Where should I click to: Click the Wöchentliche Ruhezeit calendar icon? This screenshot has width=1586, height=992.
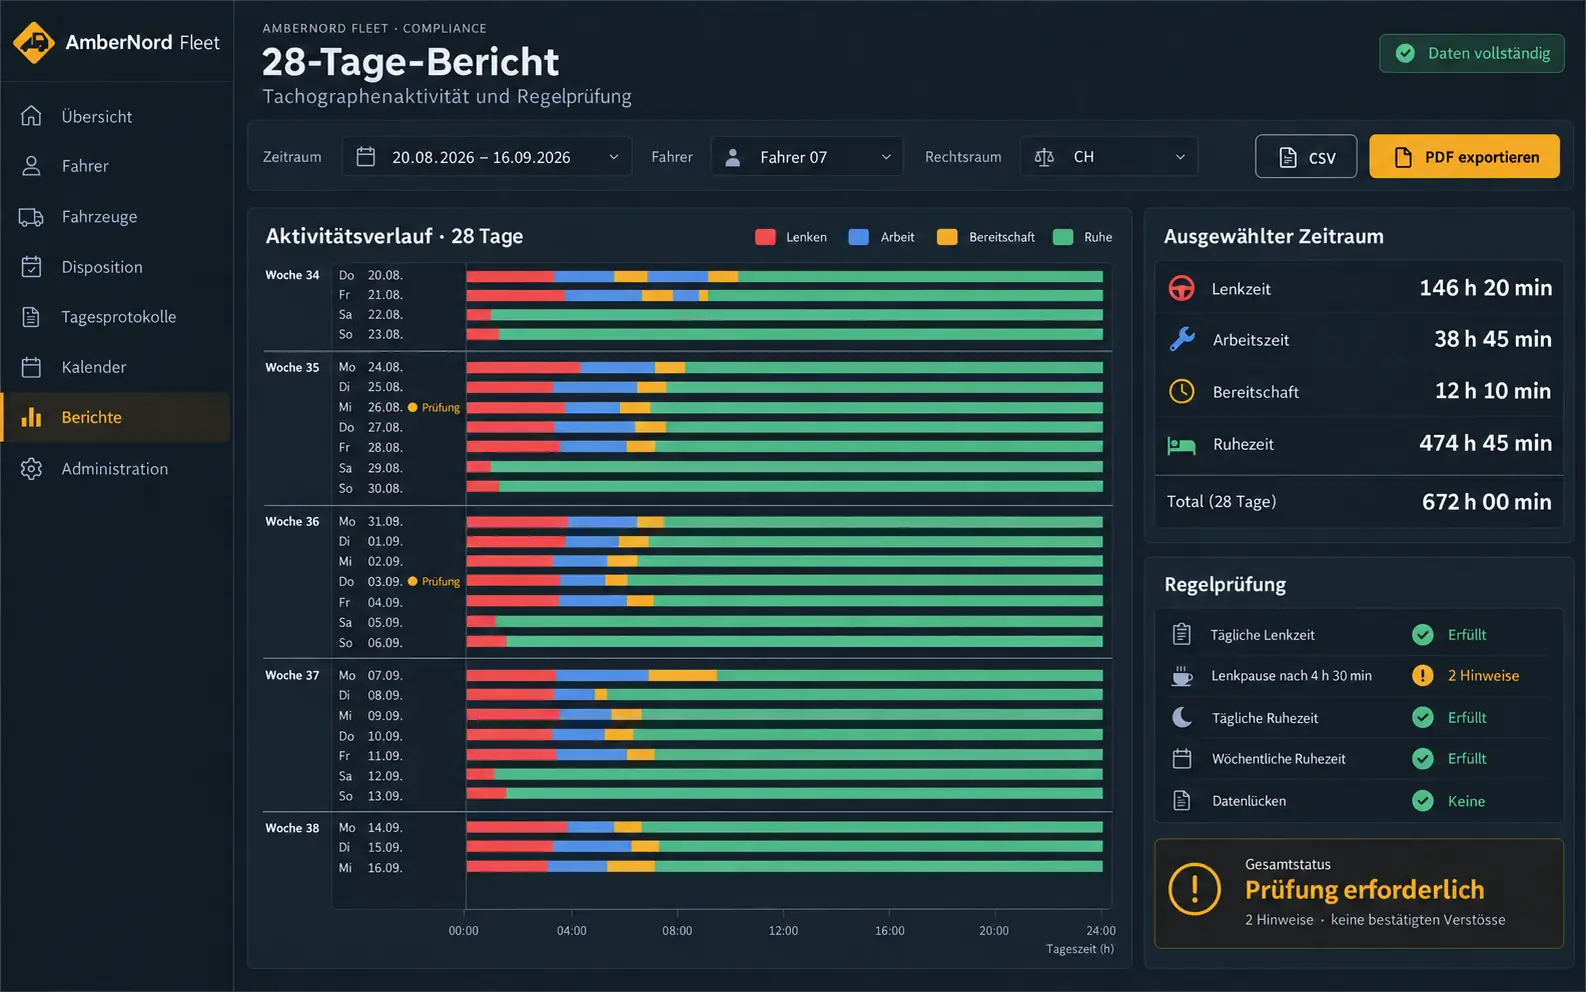click(x=1182, y=759)
